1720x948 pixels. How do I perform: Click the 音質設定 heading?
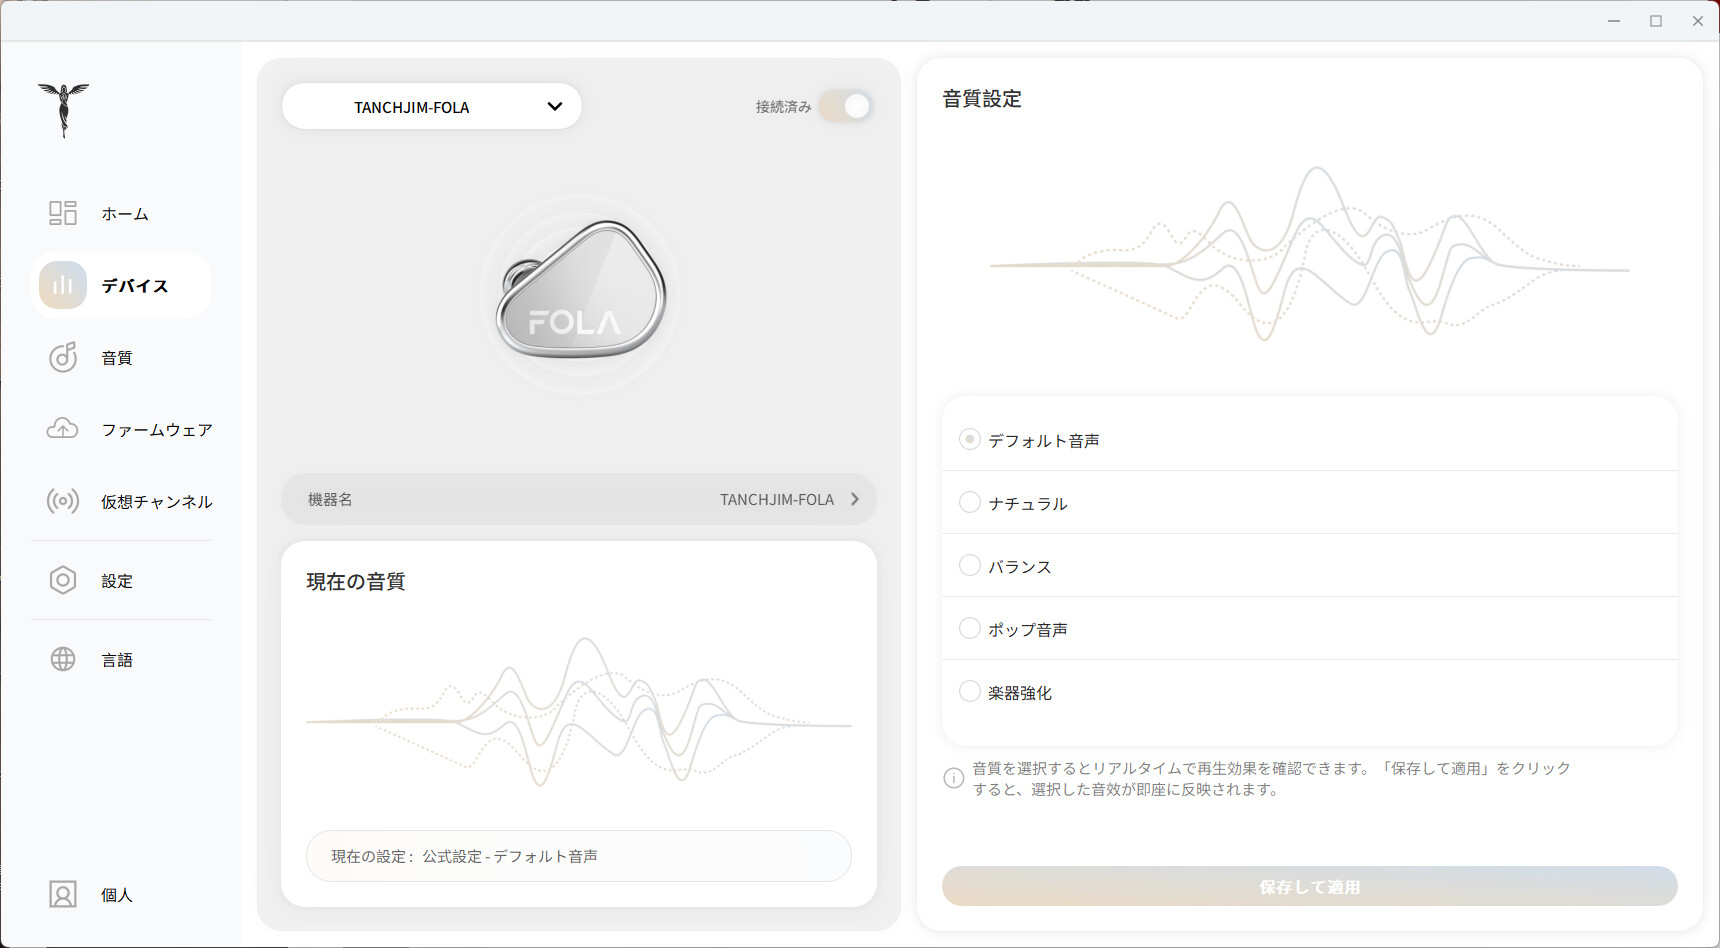tap(982, 99)
